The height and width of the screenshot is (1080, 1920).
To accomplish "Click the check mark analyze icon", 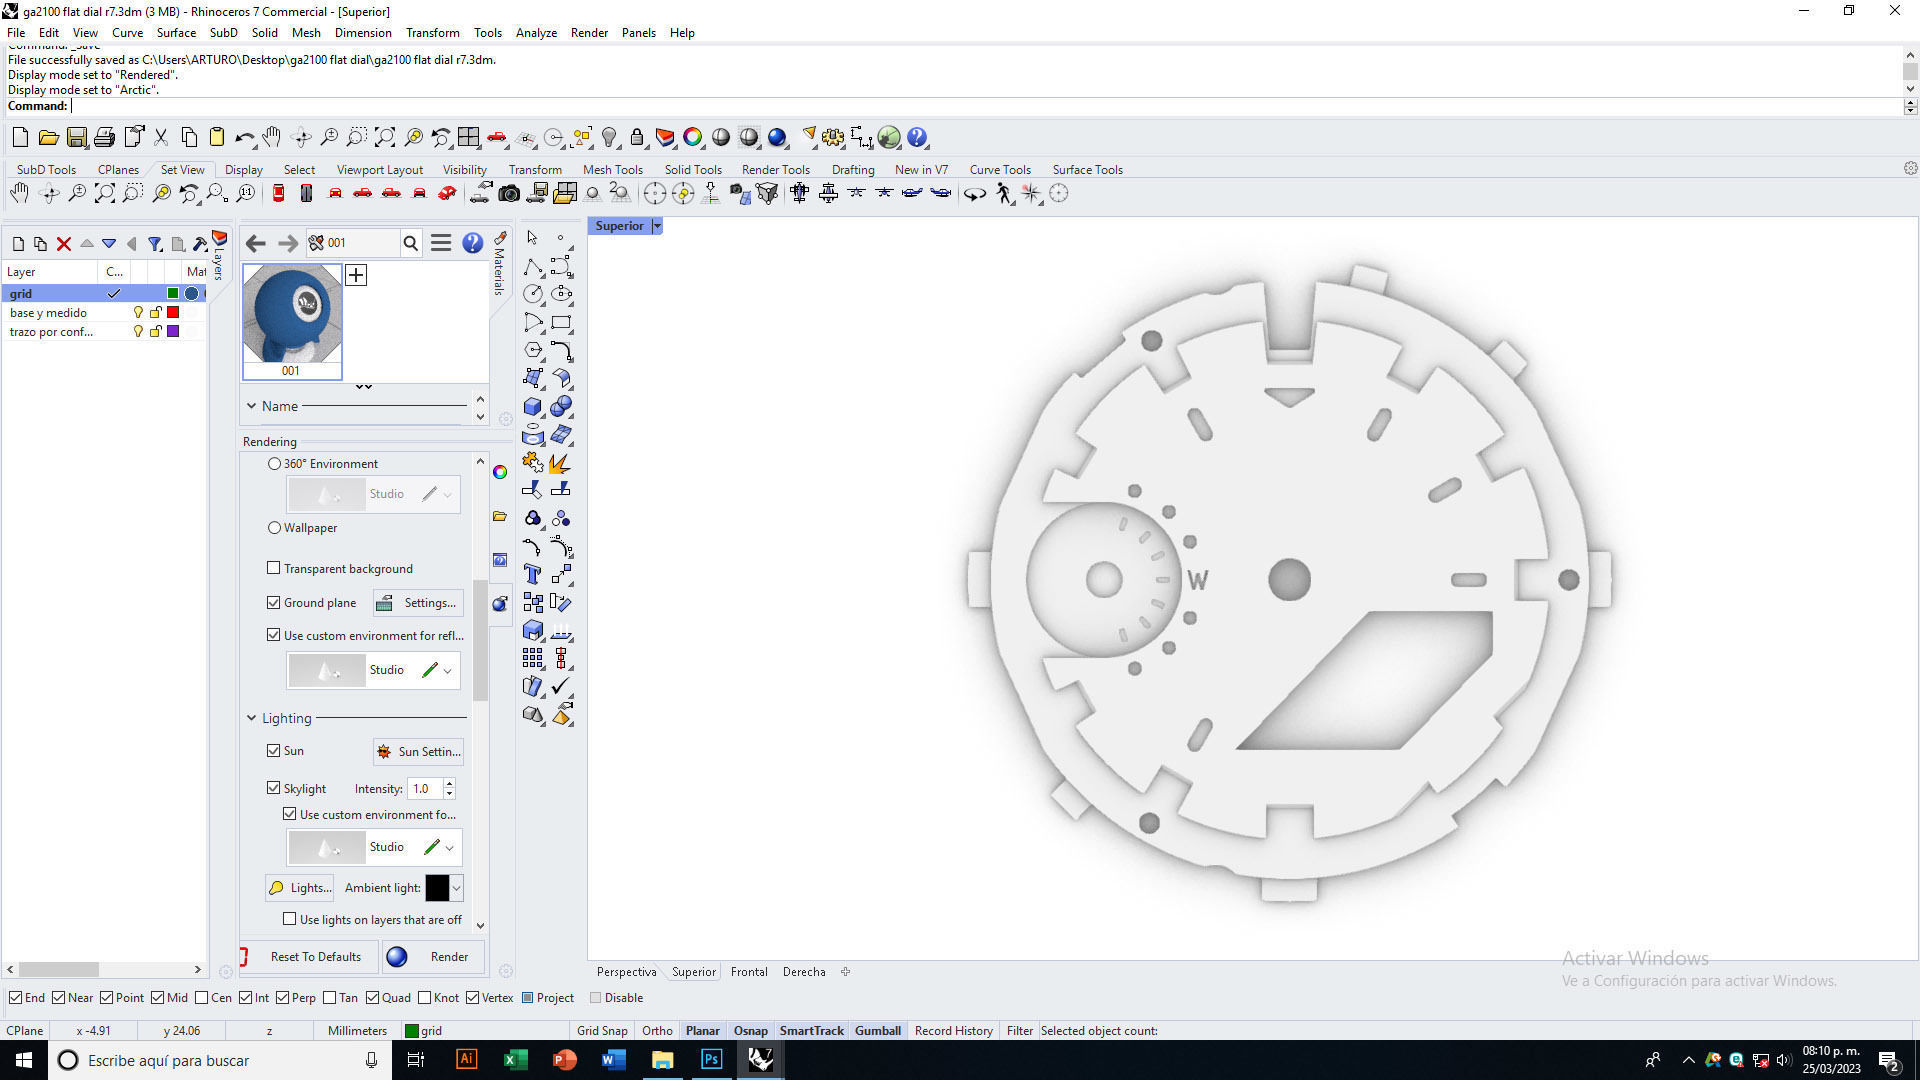I will coord(561,686).
